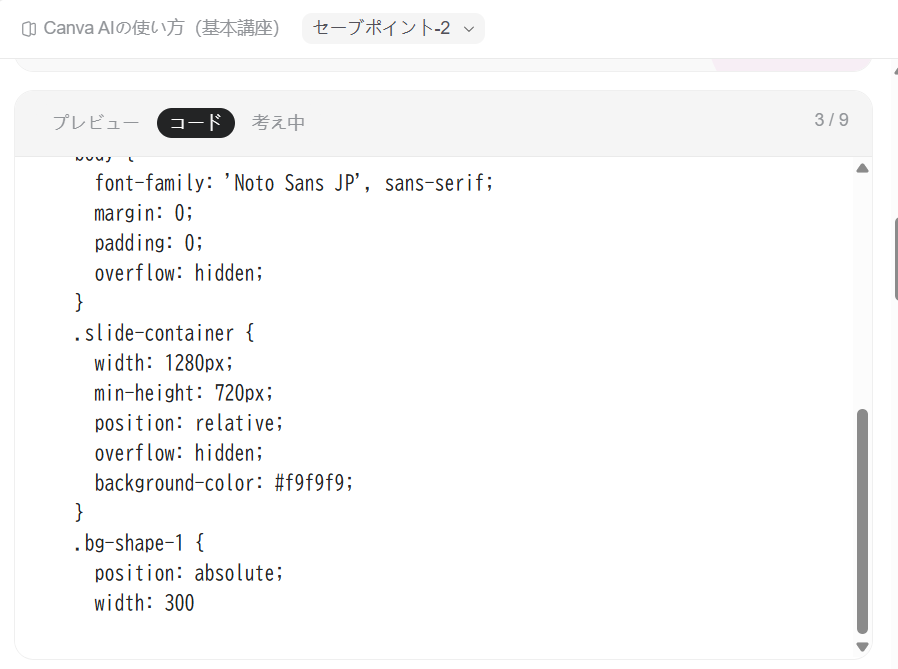Select the コード tab
The height and width of the screenshot is (669, 898).
pos(196,123)
